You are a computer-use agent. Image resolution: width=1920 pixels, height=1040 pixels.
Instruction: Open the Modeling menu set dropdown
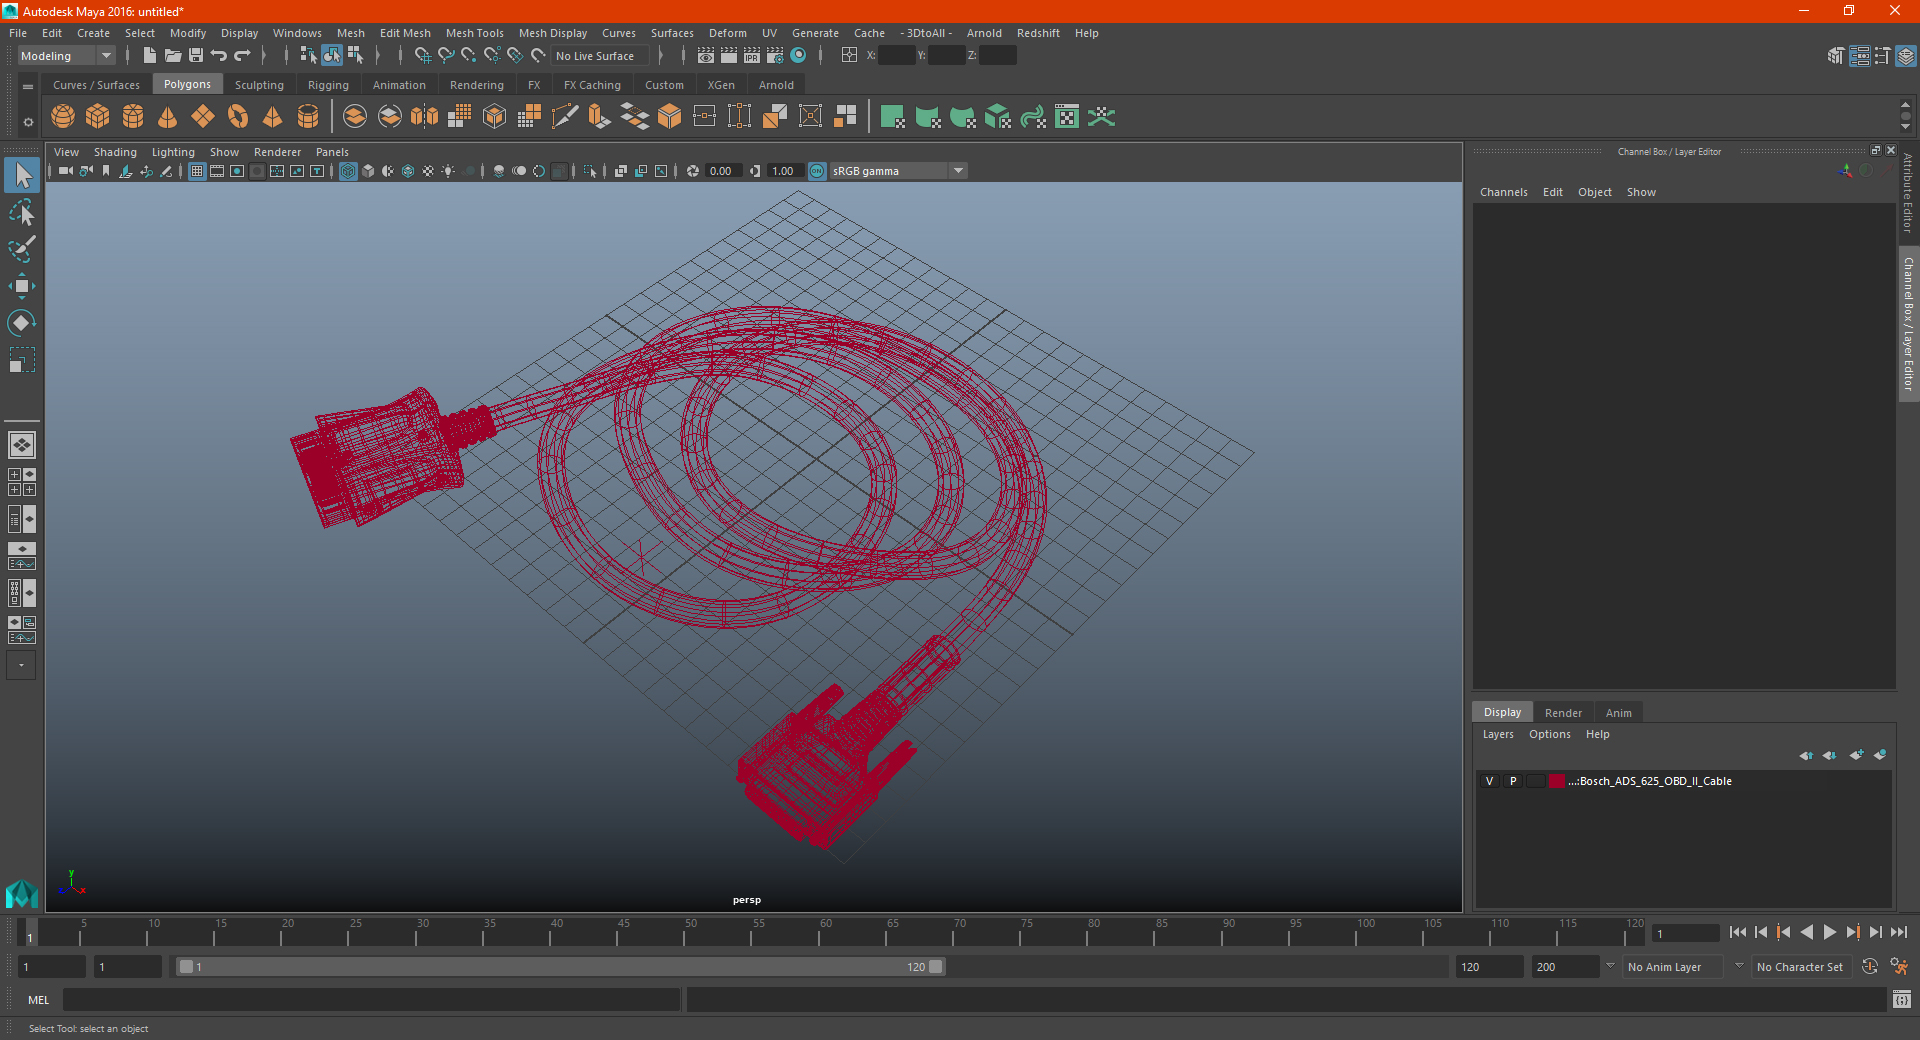click(x=67, y=56)
